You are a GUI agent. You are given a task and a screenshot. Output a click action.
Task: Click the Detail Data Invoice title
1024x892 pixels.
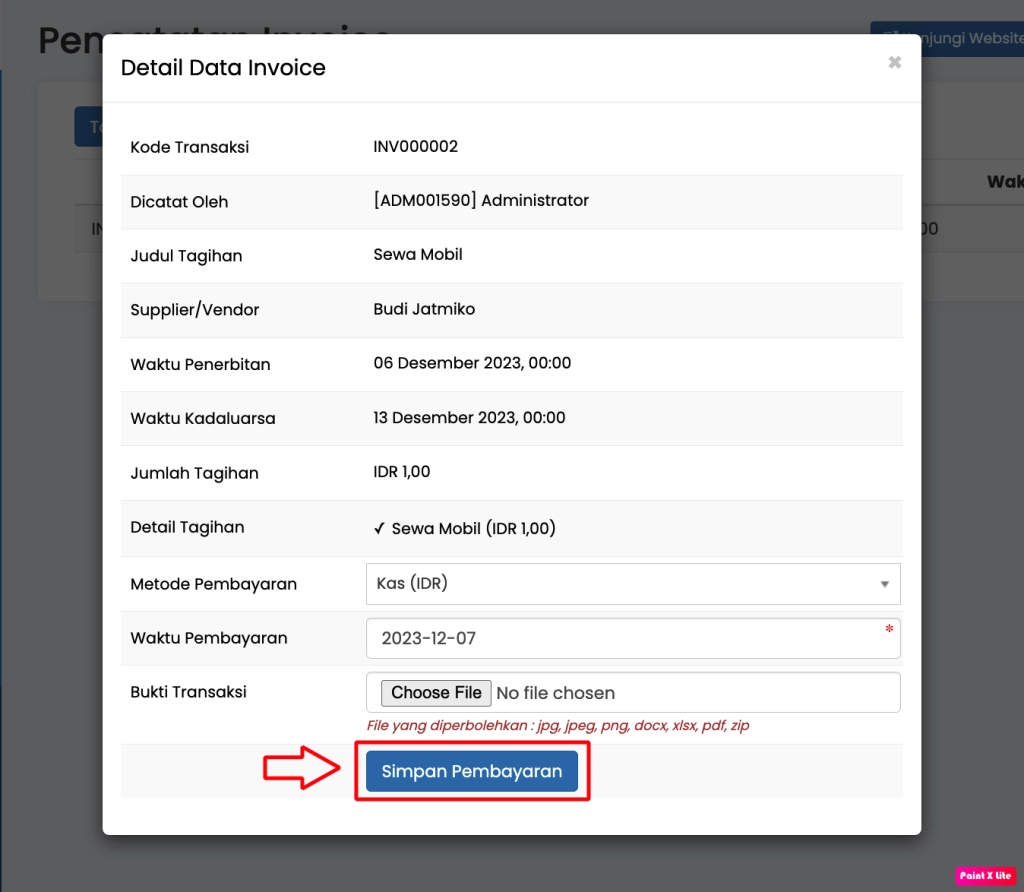[223, 68]
